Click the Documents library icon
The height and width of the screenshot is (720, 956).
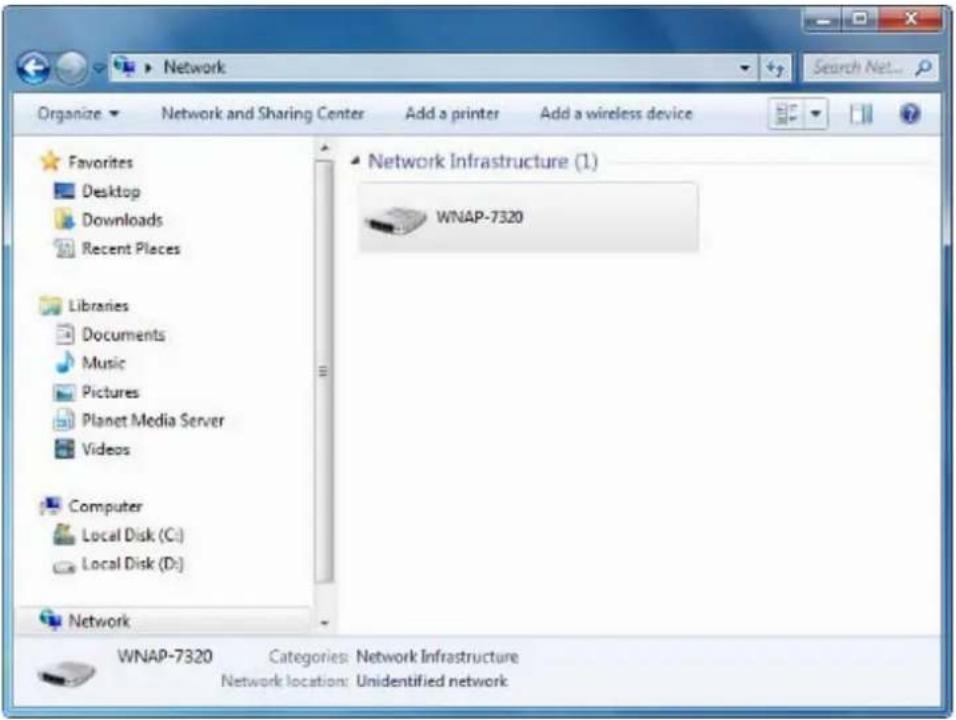tap(64, 334)
